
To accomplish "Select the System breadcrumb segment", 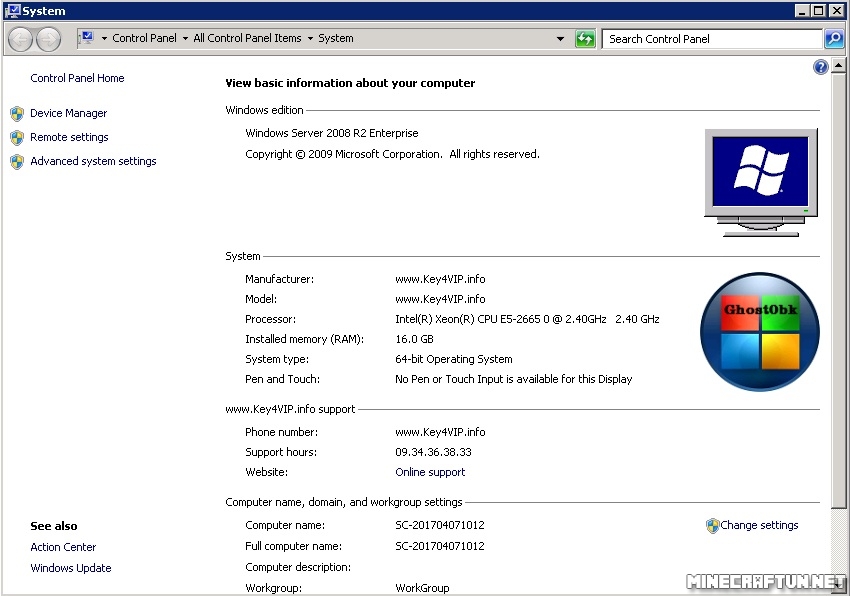I will click(336, 38).
